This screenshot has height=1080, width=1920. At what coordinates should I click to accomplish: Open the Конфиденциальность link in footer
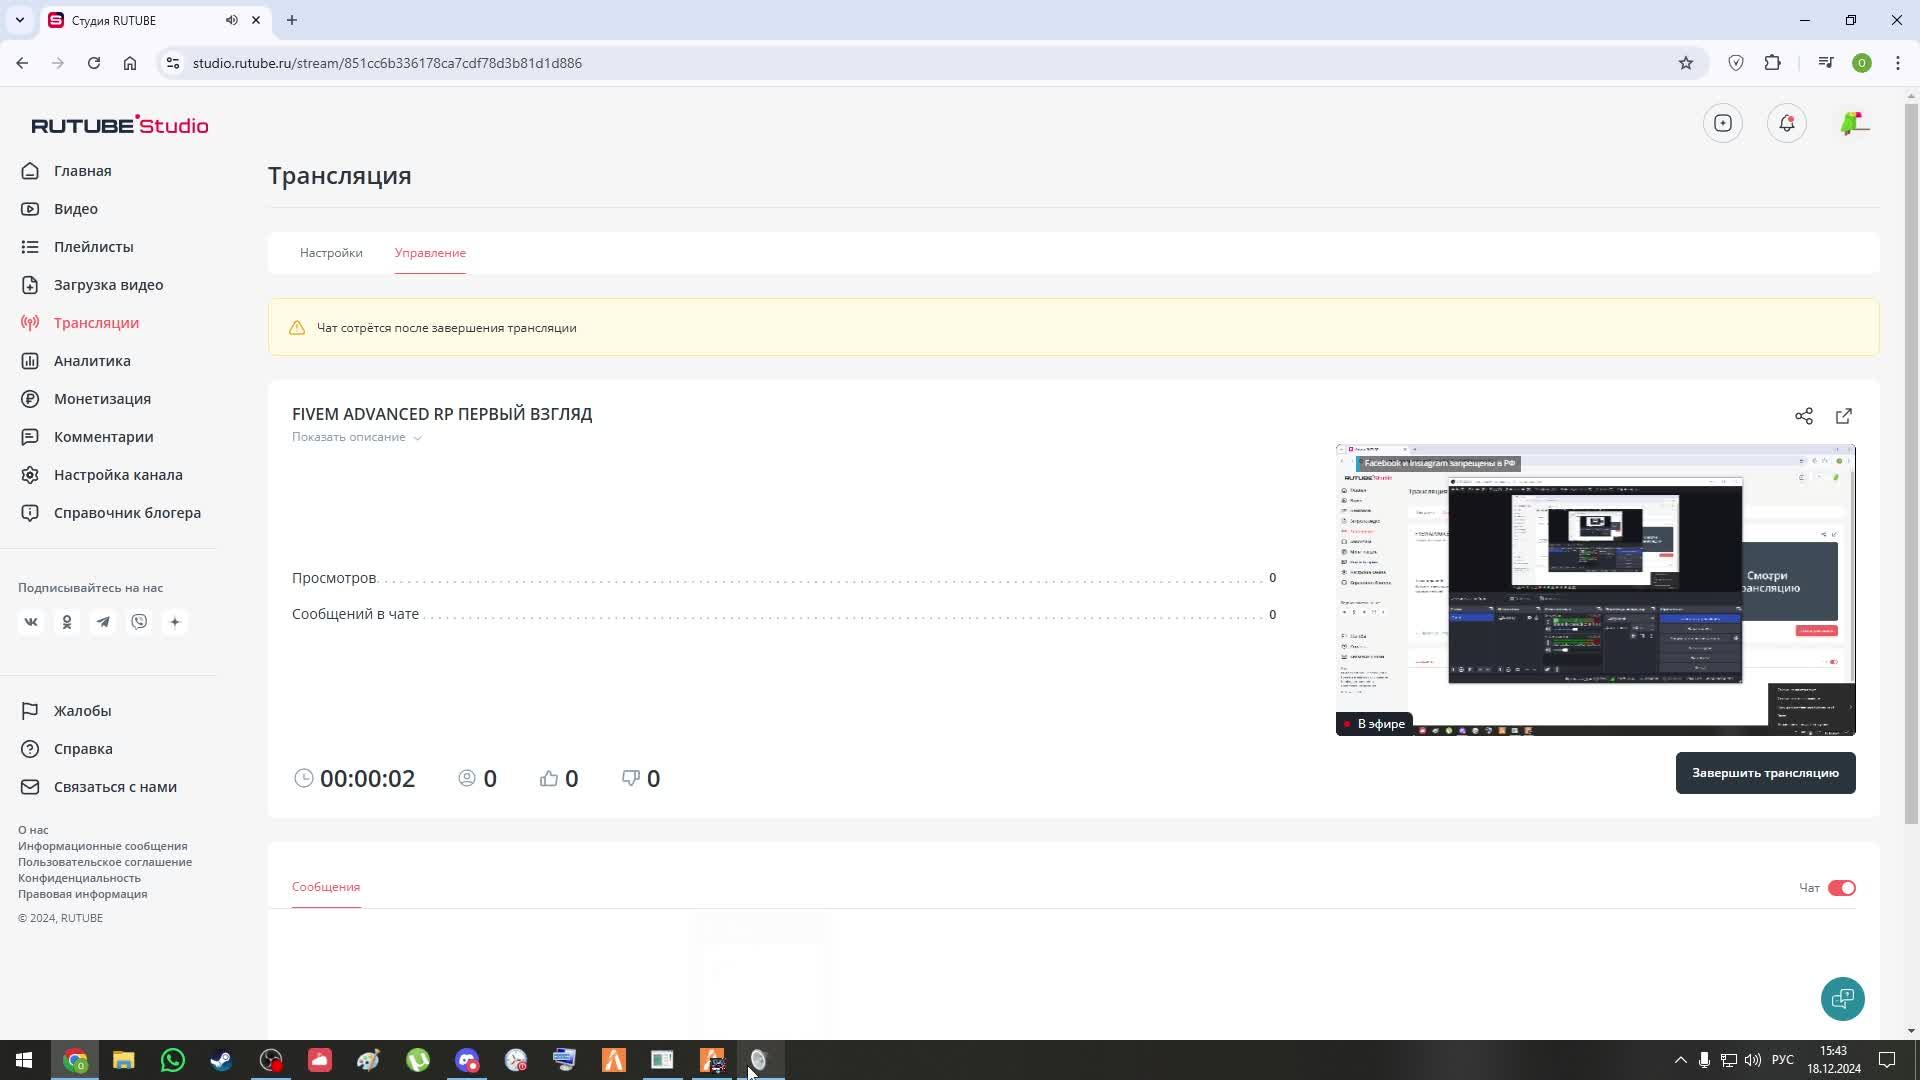point(79,877)
